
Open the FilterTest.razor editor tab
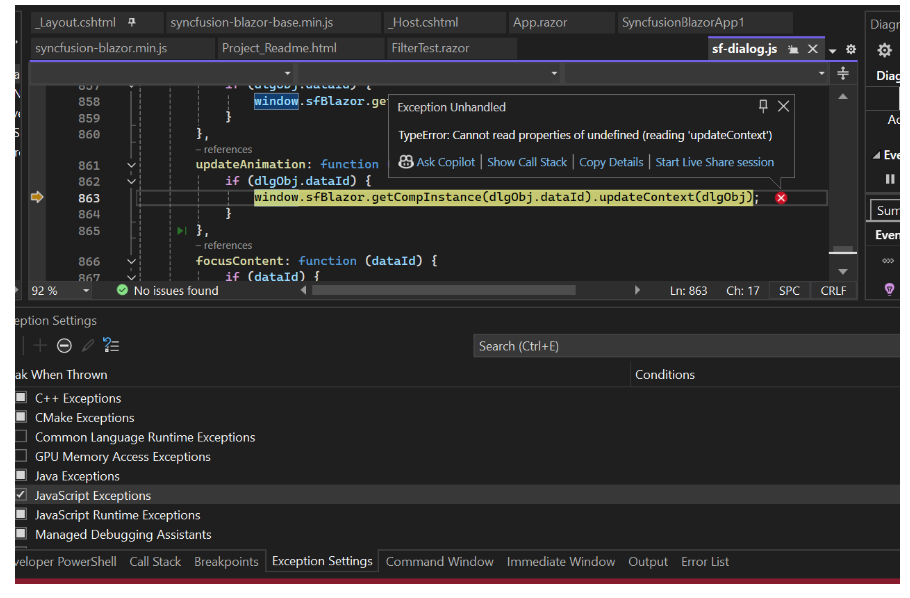tap(430, 48)
